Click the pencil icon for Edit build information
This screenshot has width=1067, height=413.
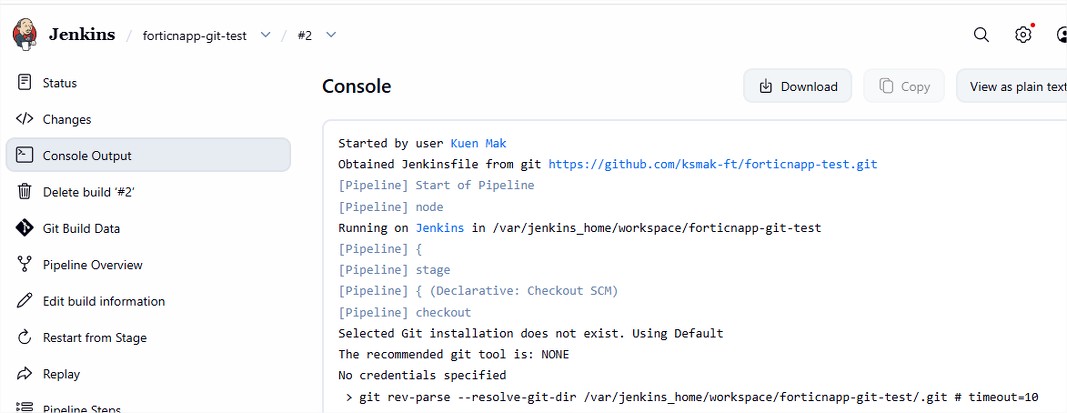24,301
